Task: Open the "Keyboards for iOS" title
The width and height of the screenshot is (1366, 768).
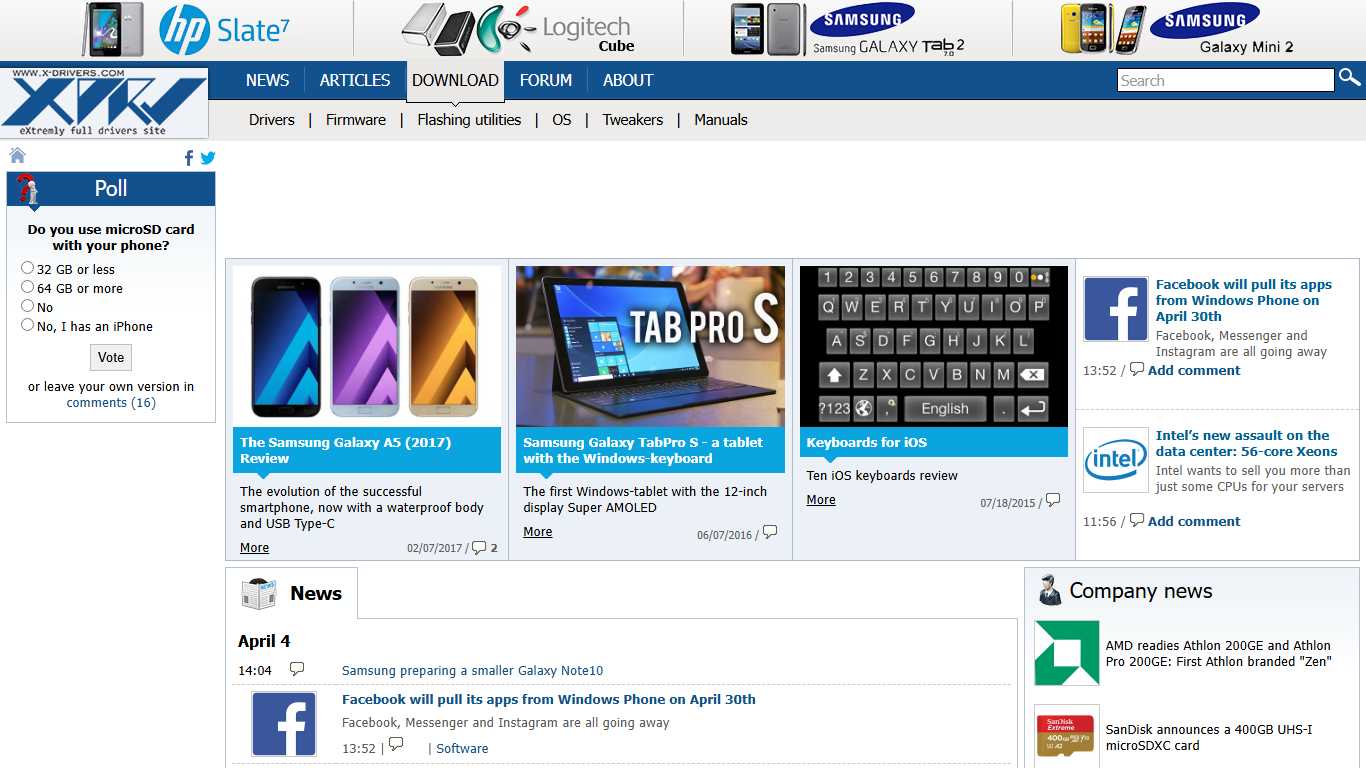Action: (867, 442)
